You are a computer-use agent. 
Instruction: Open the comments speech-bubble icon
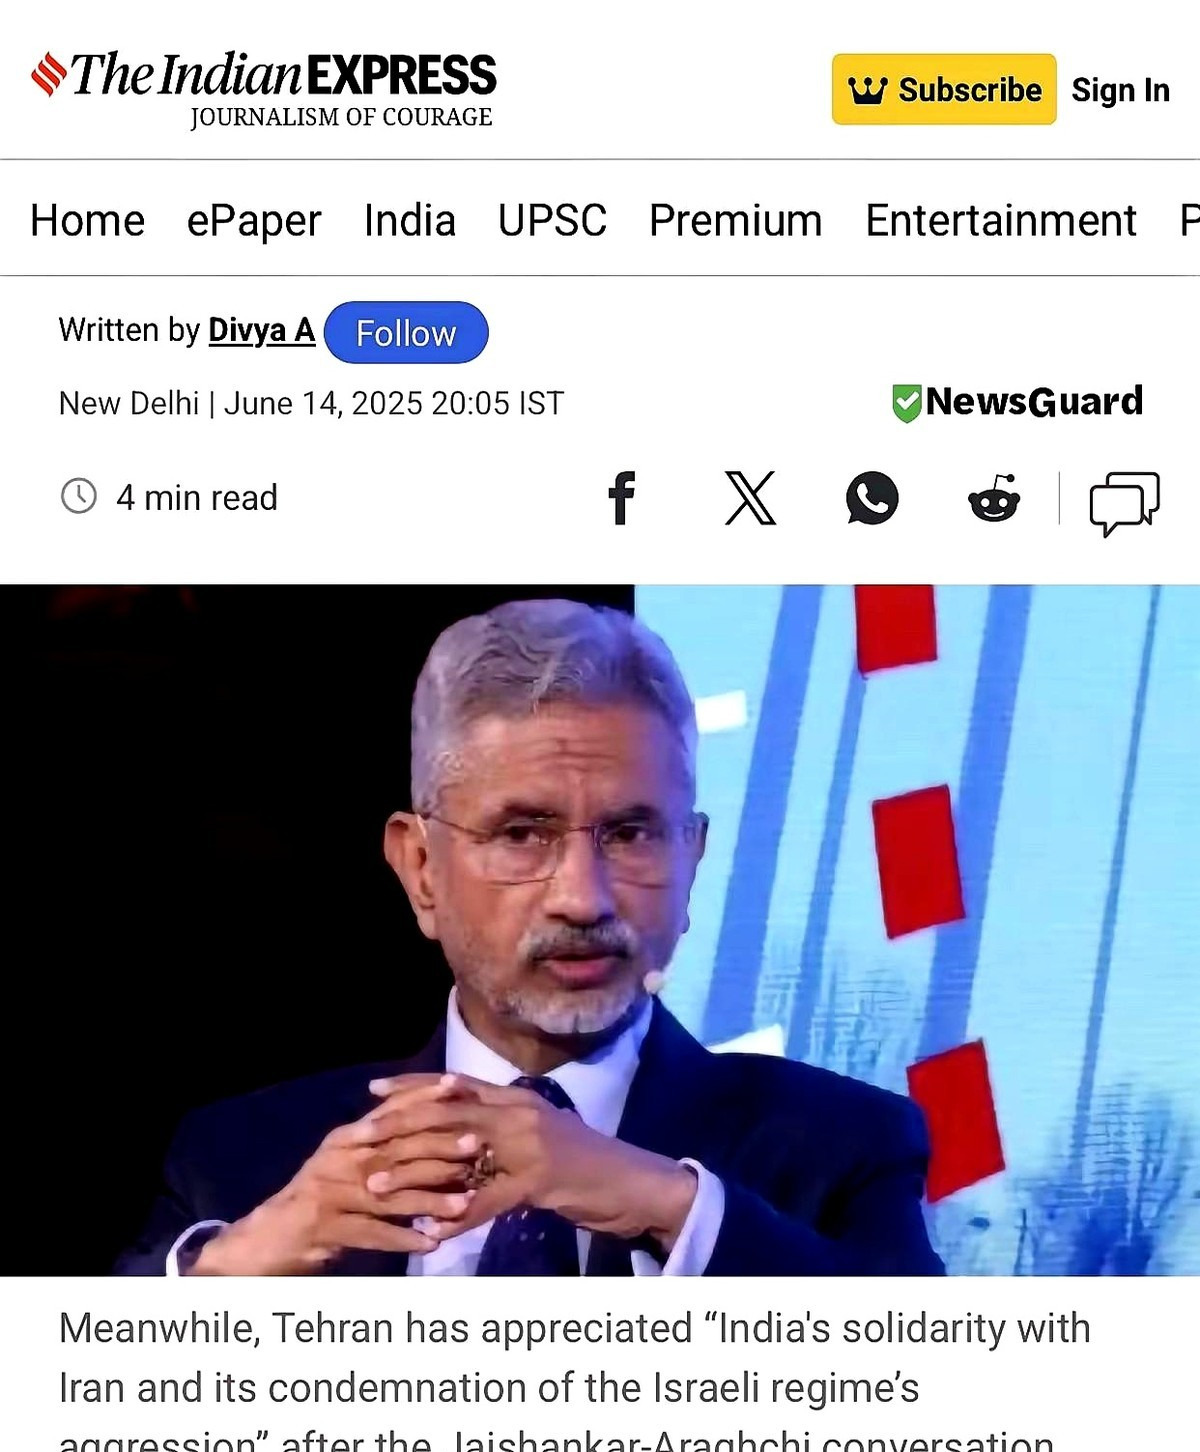pyautogui.click(x=1124, y=502)
